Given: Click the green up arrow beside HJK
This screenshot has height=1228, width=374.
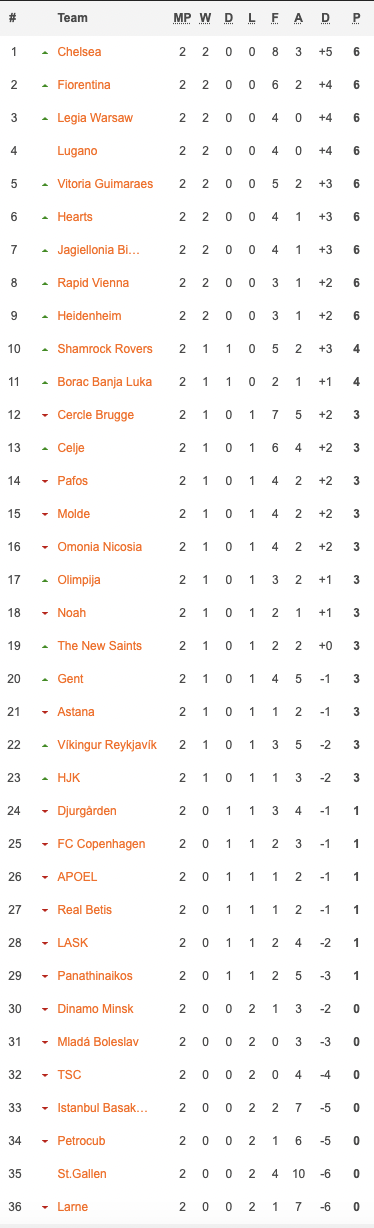Looking at the screenshot, I should (44, 778).
